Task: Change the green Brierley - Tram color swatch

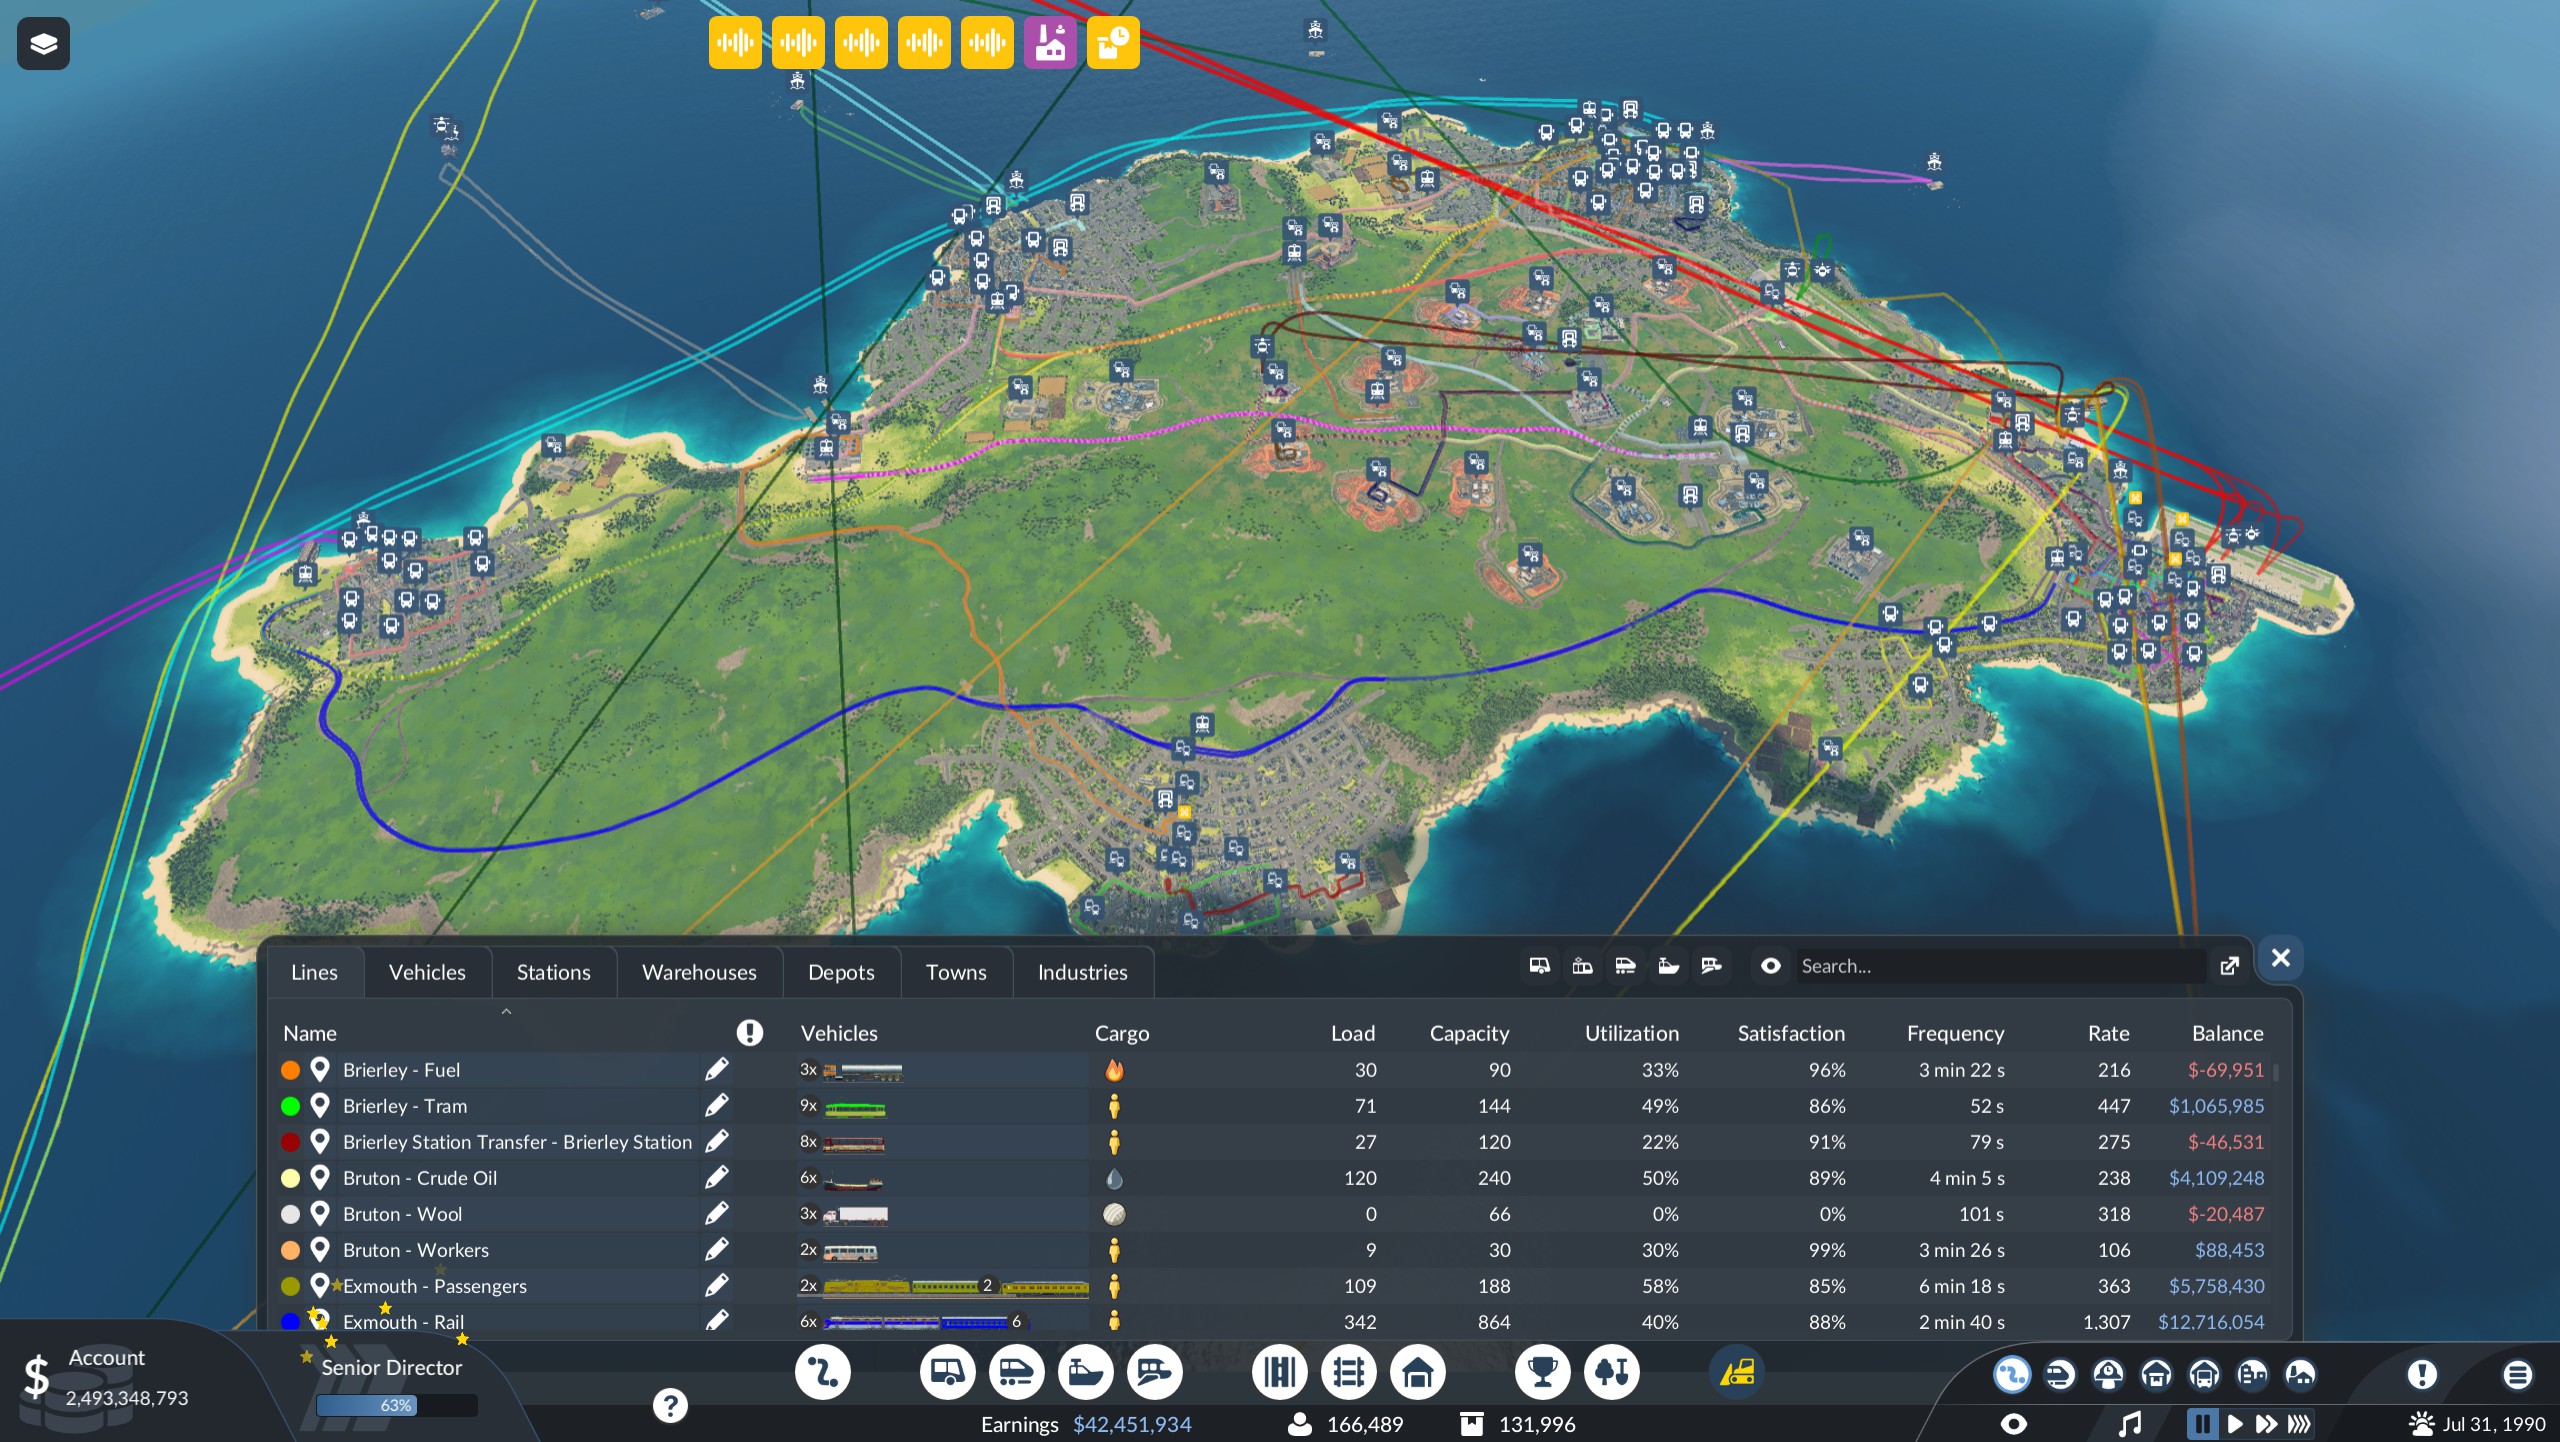Action: [x=290, y=1106]
